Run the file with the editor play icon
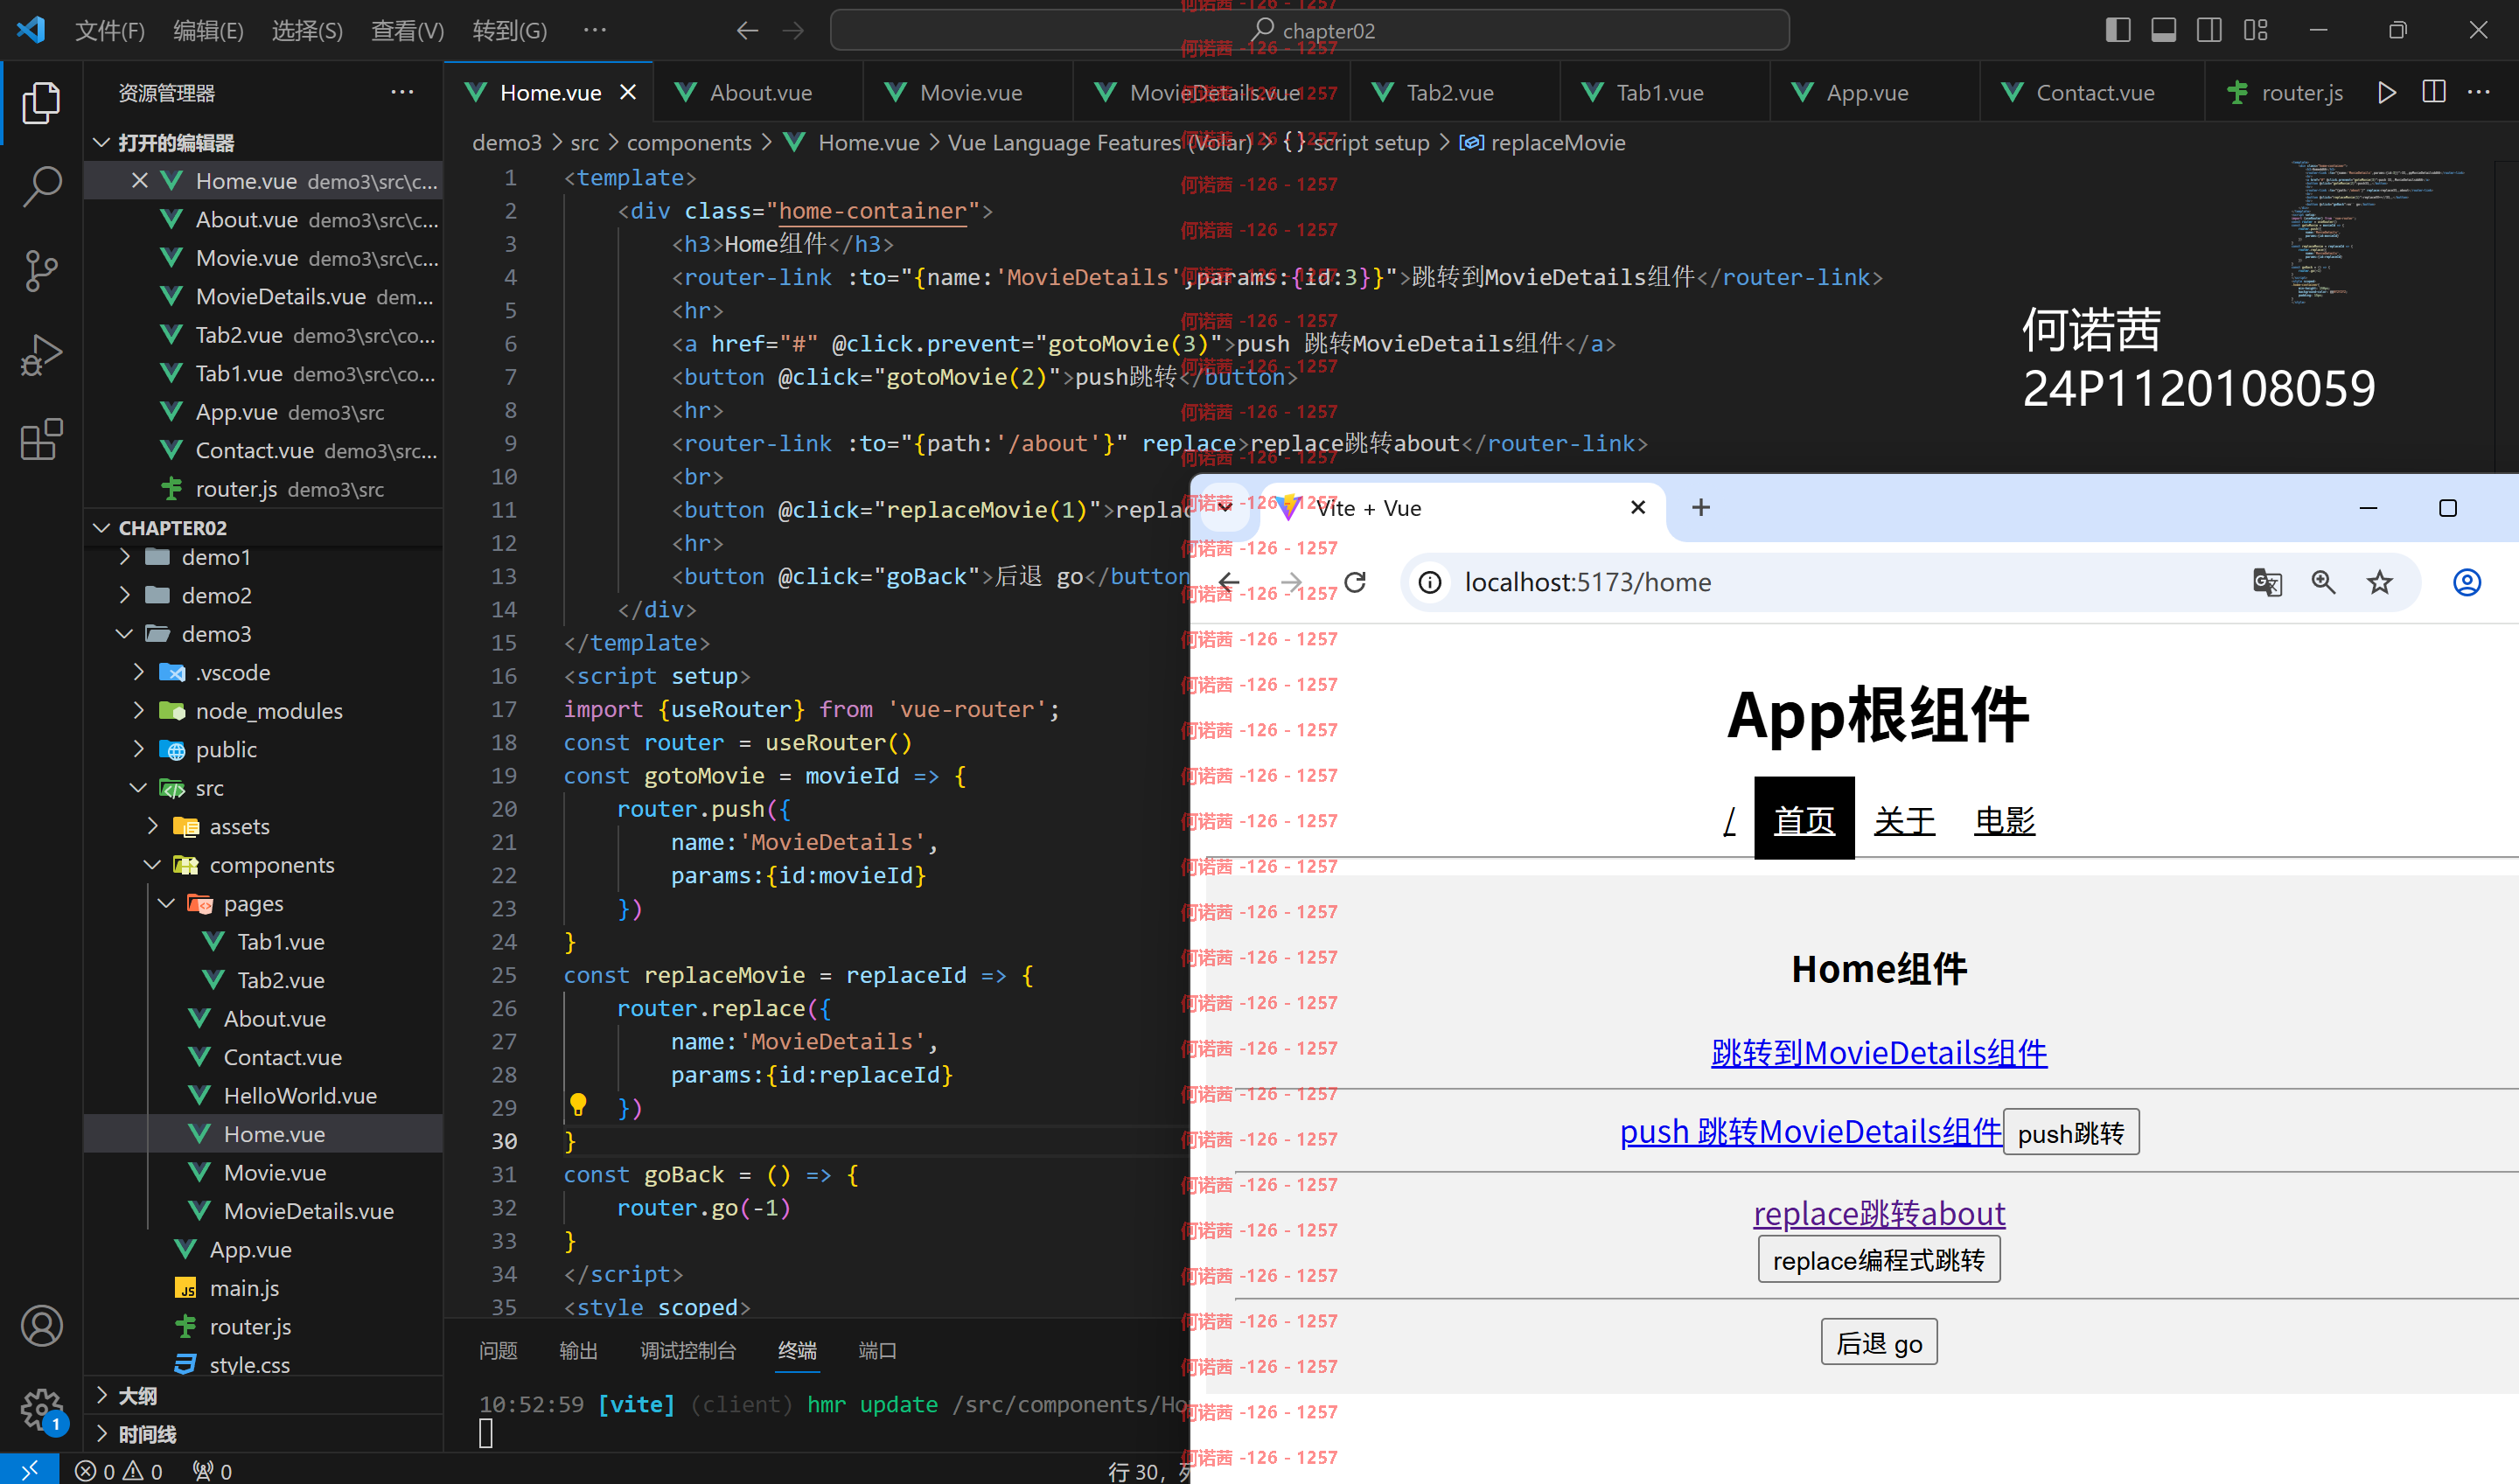 coord(2386,92)
